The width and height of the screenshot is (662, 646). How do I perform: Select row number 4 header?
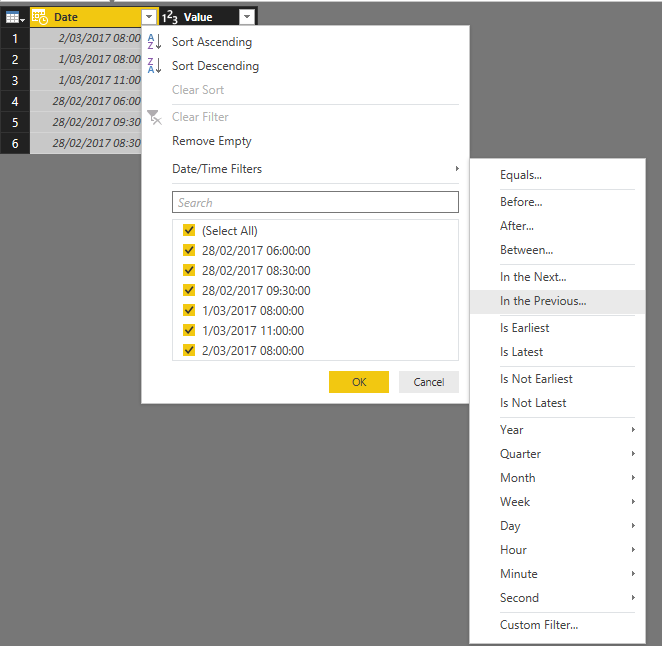click(x=15, y=101)
